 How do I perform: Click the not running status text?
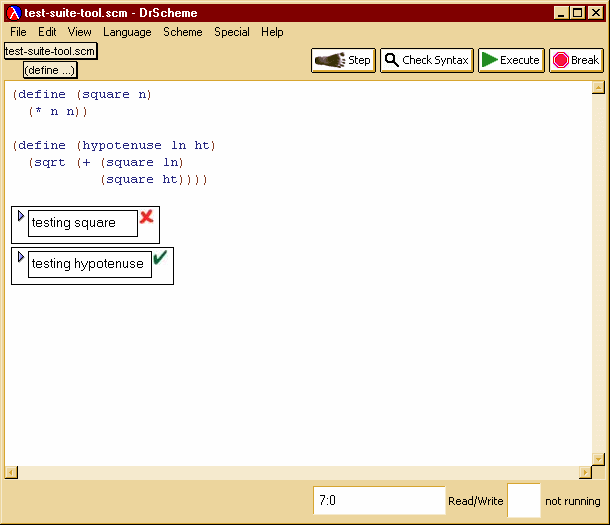pyautogui.click(x=572, y=501)
